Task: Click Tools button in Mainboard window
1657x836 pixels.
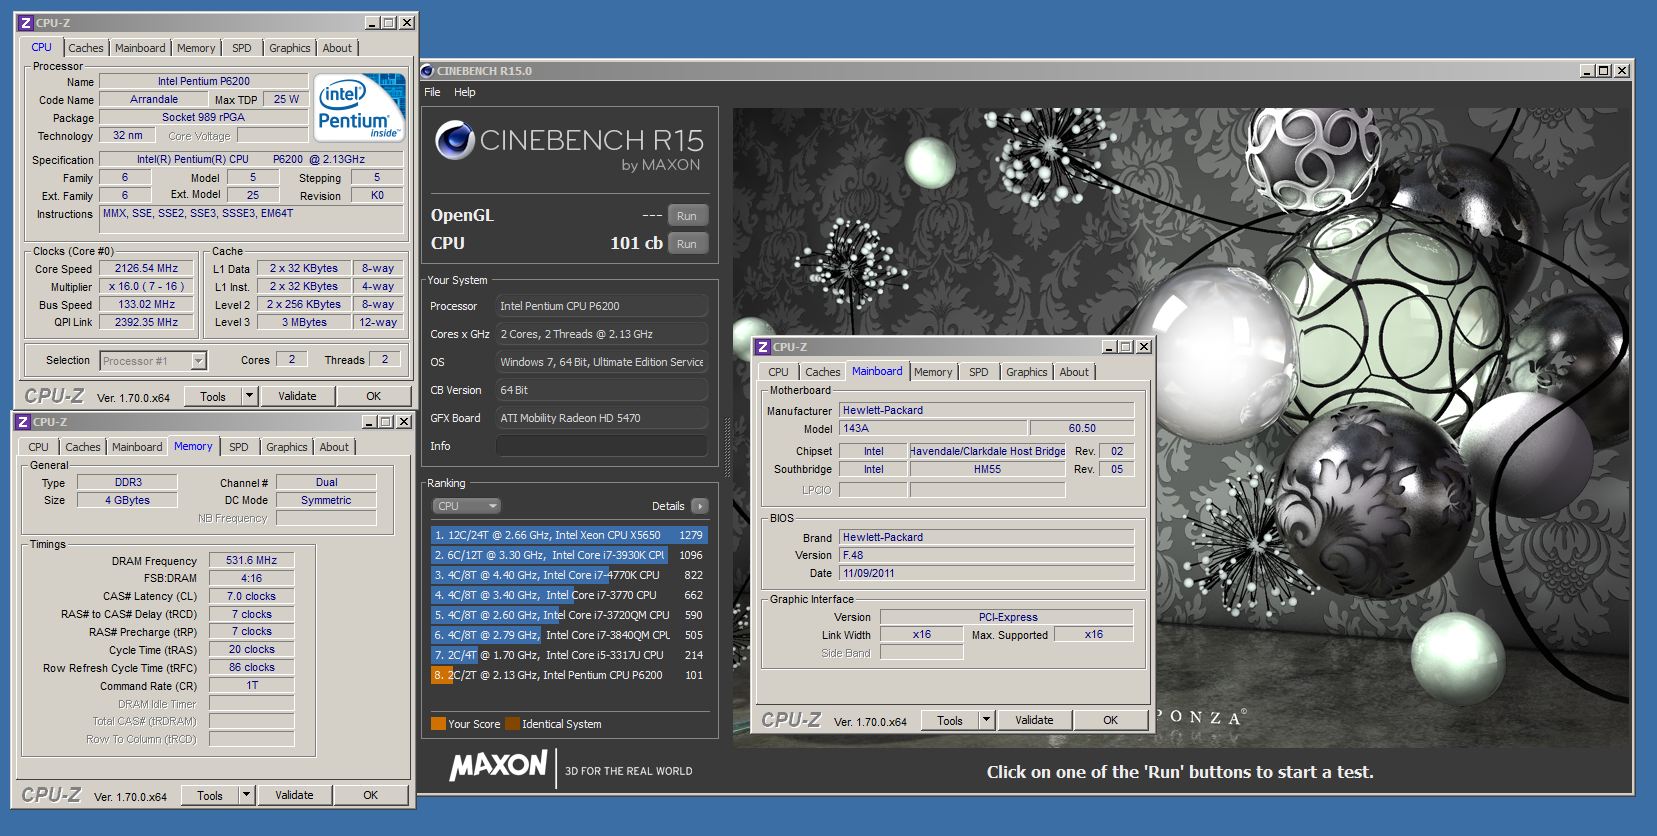Action: 950,720
